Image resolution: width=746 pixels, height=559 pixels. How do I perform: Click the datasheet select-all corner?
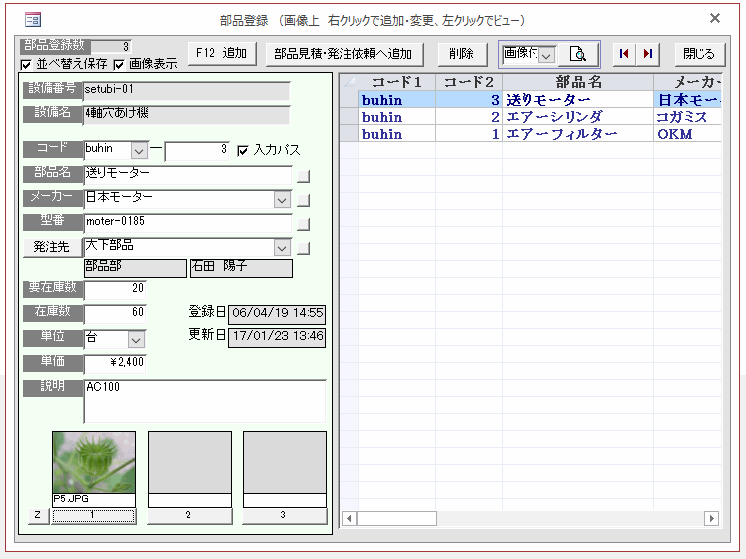349,82
